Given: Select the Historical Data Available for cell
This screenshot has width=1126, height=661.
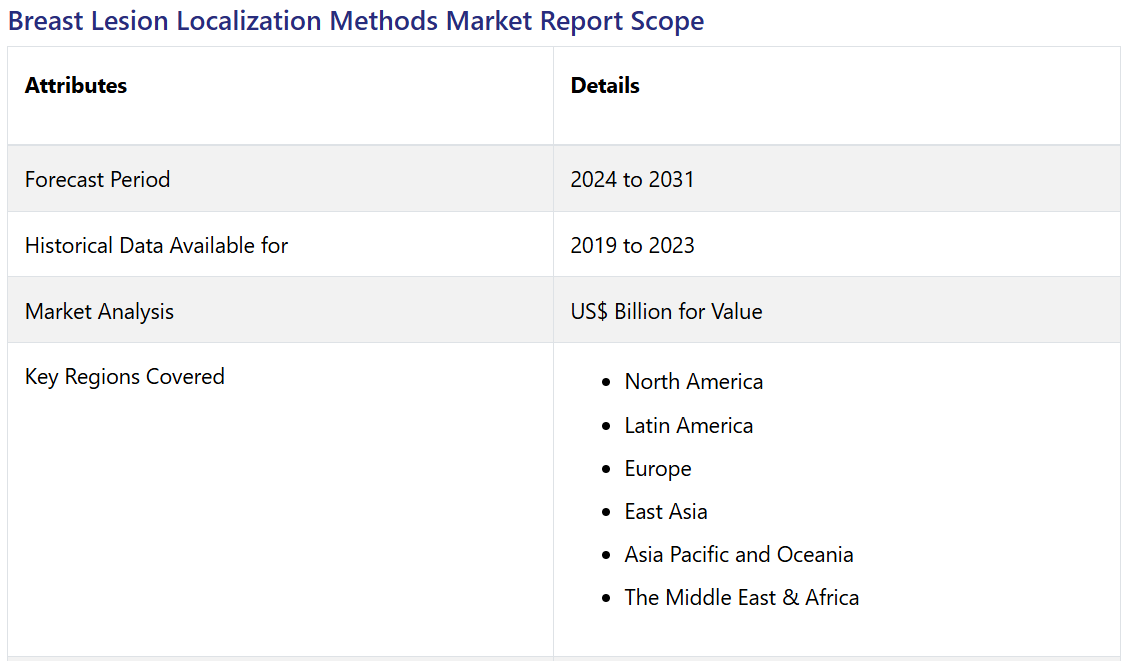Looking at the screenshot, I should coord(156,246).
